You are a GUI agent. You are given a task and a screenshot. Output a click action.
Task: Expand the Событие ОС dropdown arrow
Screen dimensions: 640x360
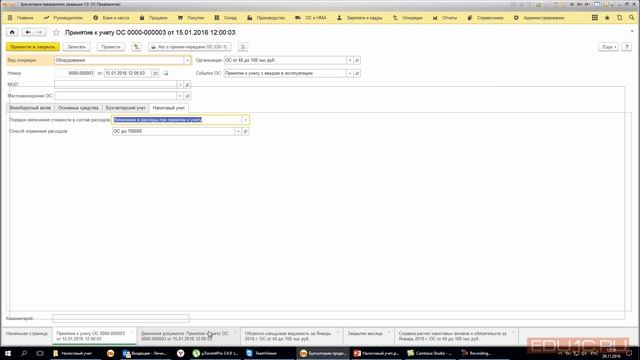350,73
